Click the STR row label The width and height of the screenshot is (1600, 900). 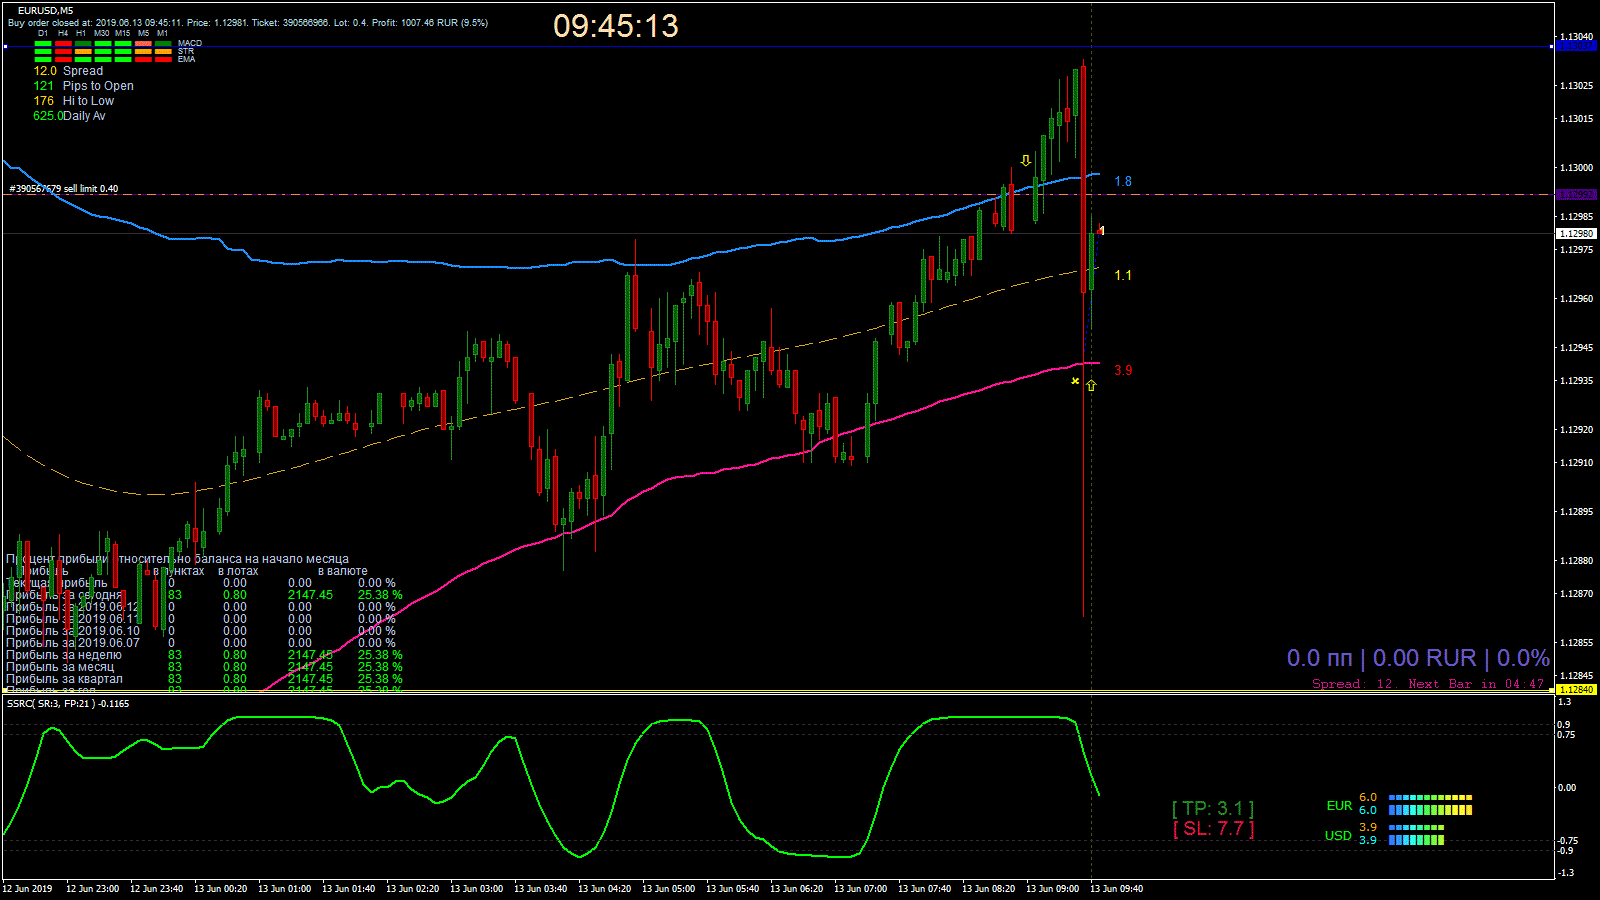coord(186,52)
